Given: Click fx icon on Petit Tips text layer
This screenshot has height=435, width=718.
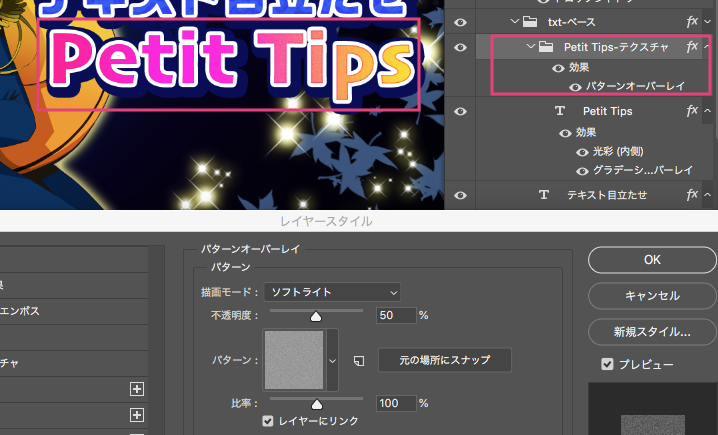Looking at the screenshot, I should (692, 110).
